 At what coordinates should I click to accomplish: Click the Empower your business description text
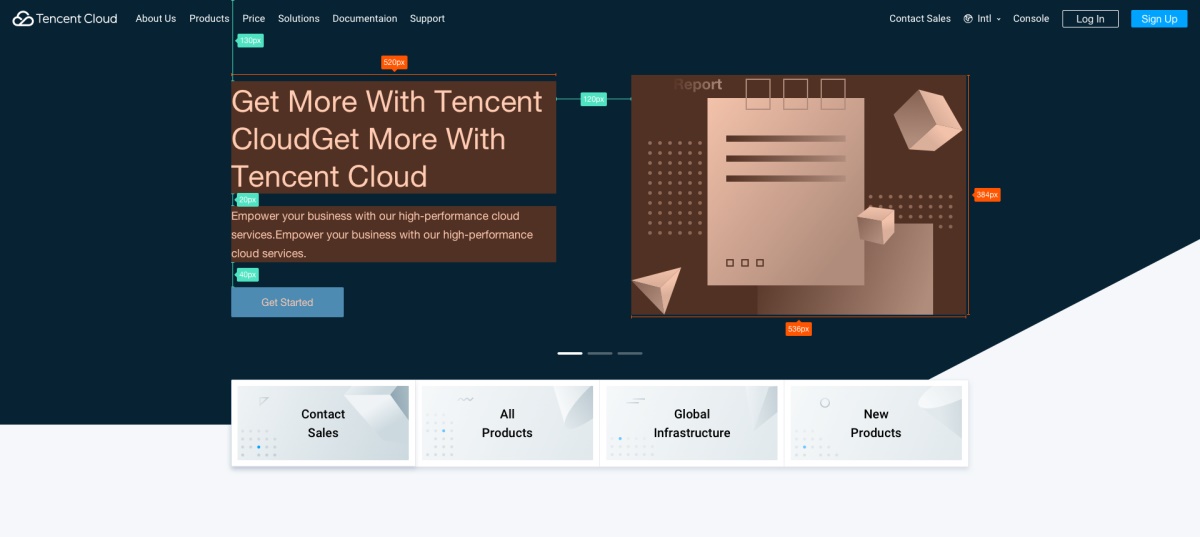393,234
